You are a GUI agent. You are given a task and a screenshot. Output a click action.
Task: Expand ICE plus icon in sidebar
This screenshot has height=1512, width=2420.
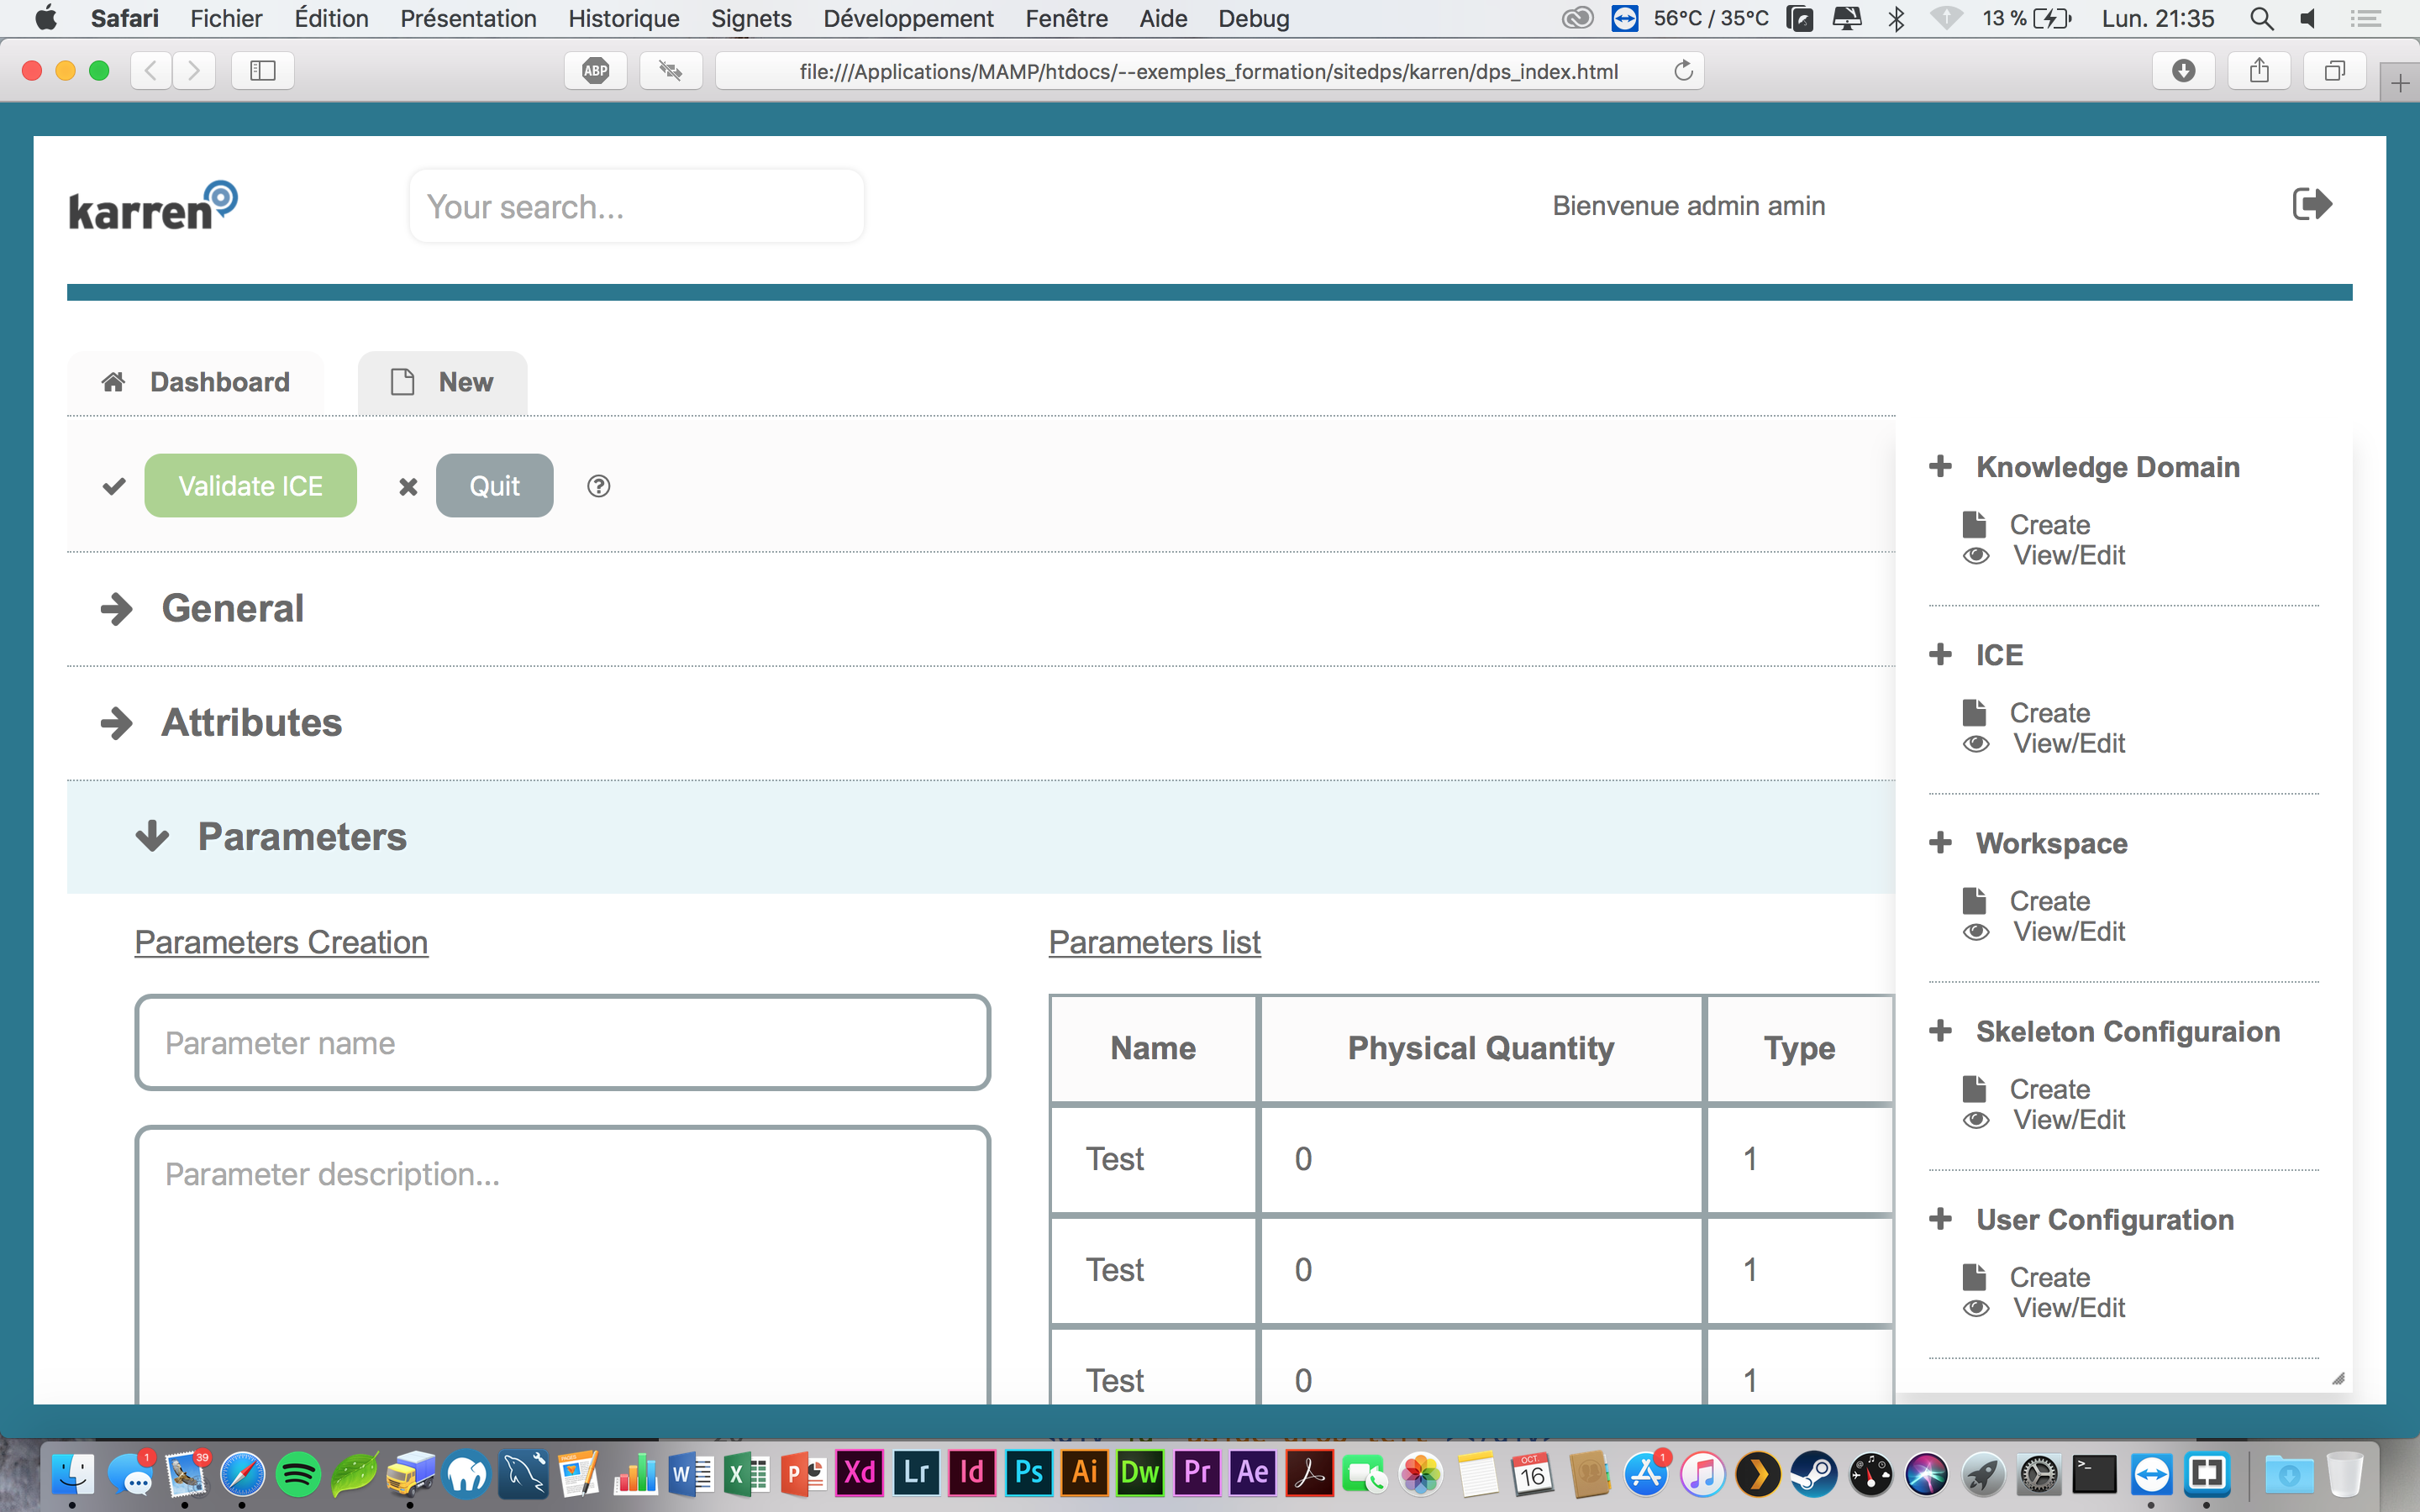pos(1940,654)
